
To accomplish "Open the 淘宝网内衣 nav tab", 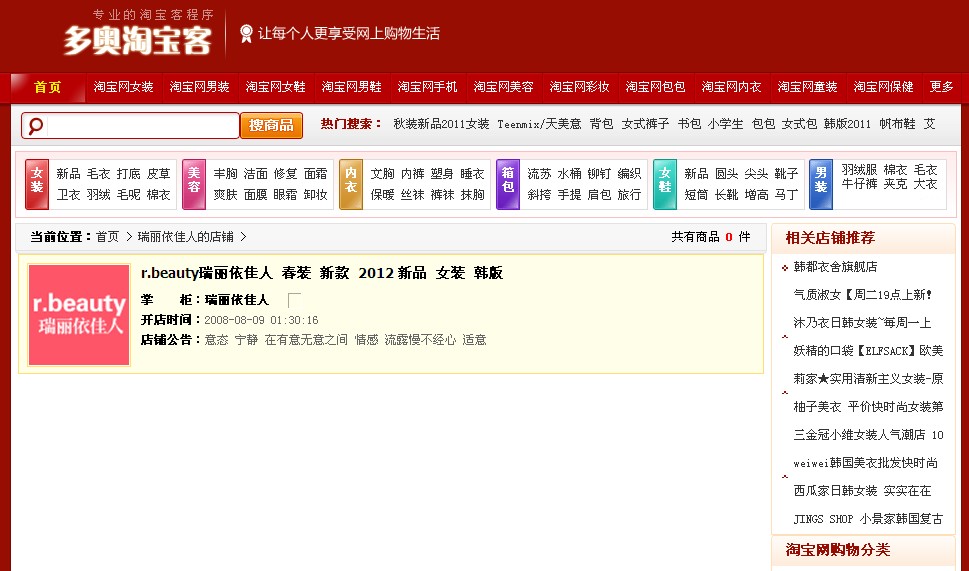I will coord(732,87).
